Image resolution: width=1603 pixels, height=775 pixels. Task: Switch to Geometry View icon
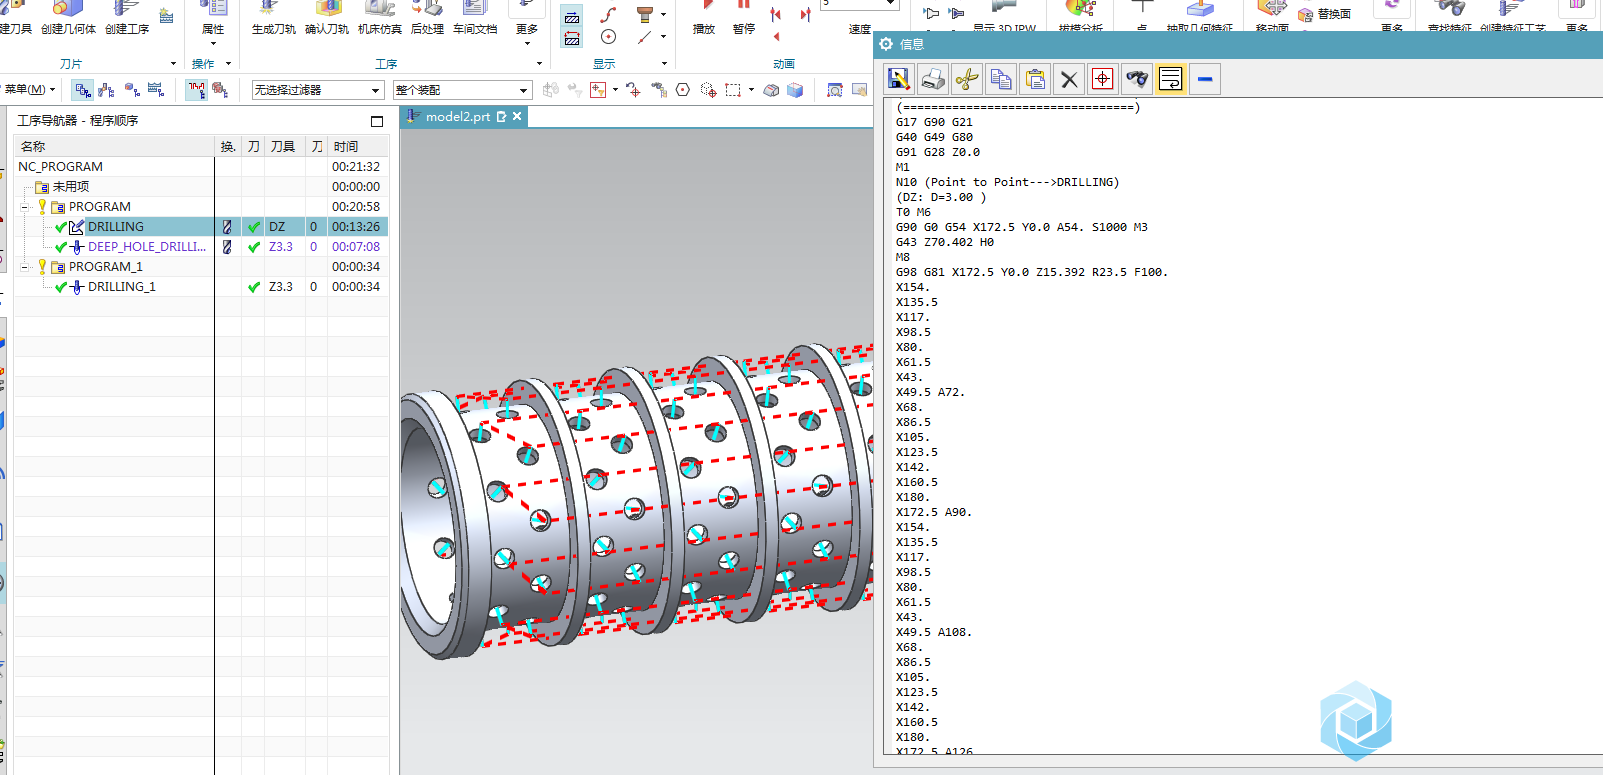point(132,90)
